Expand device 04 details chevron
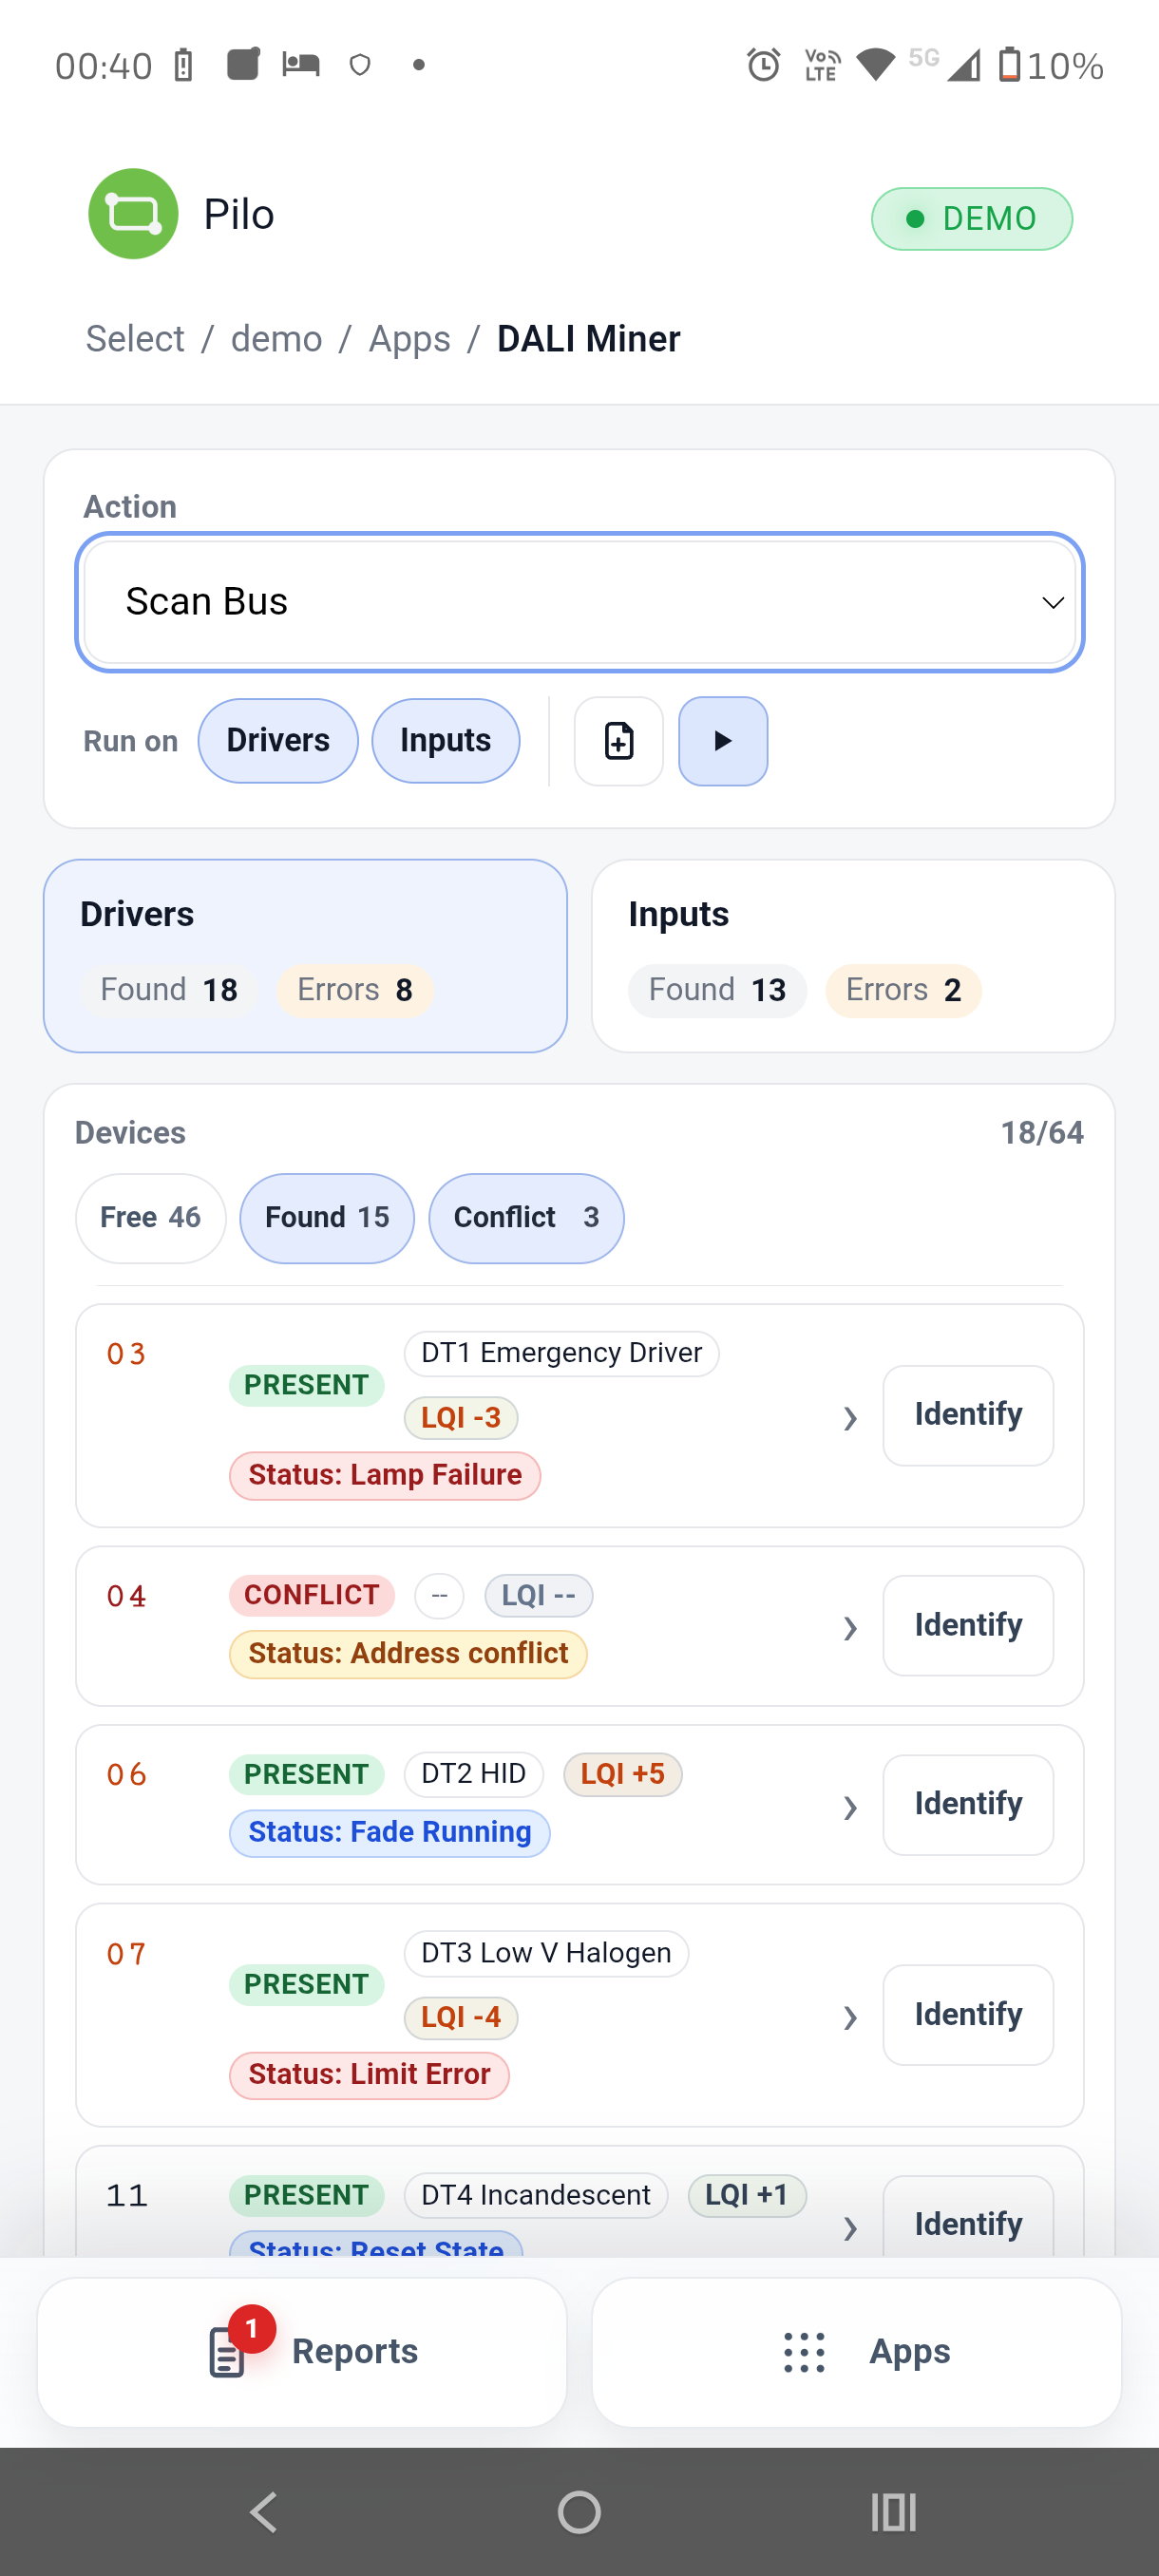 [x=850, y=1628]
